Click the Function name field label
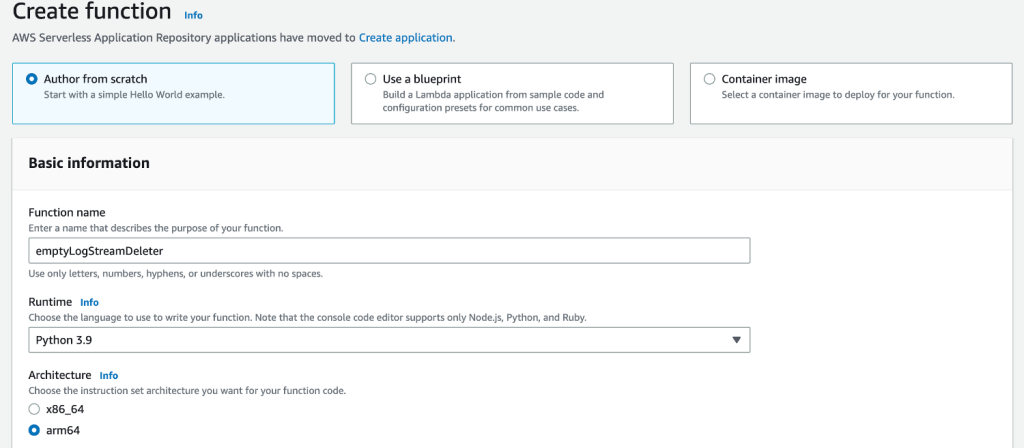The image size is (1024, 448). 67,212
